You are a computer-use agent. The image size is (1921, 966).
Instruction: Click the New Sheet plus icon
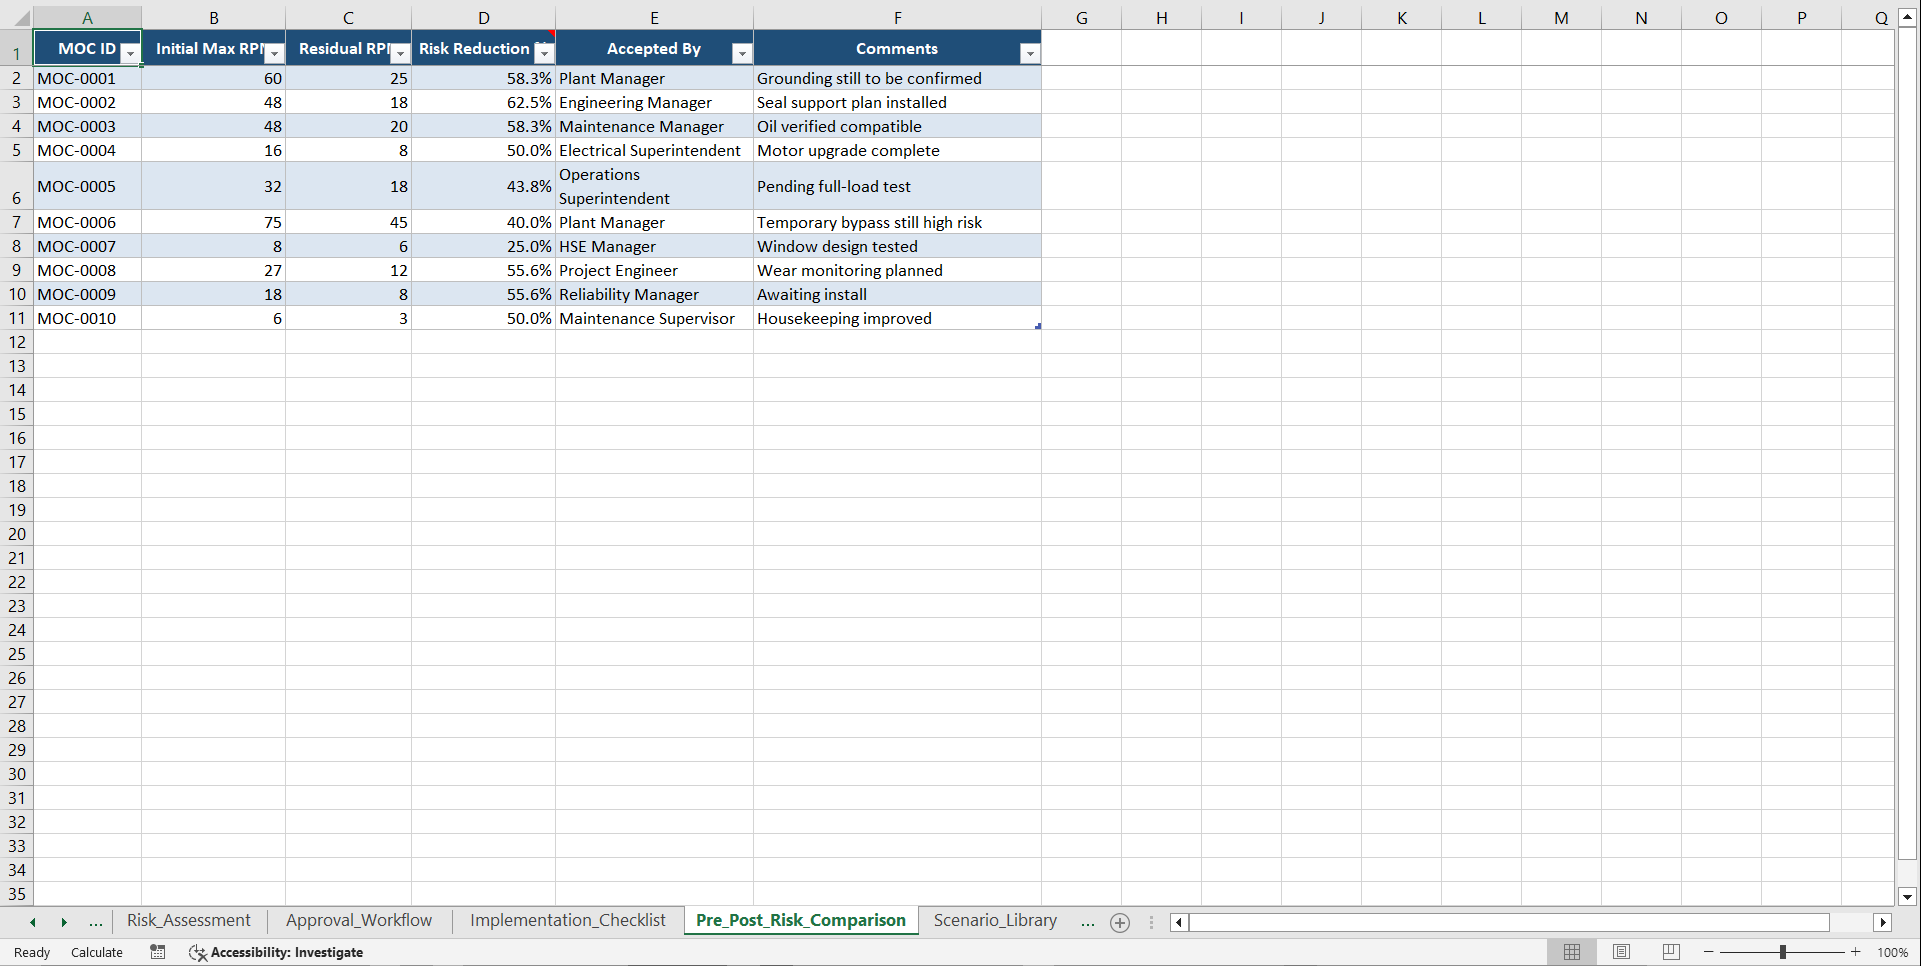point(1119,923)
